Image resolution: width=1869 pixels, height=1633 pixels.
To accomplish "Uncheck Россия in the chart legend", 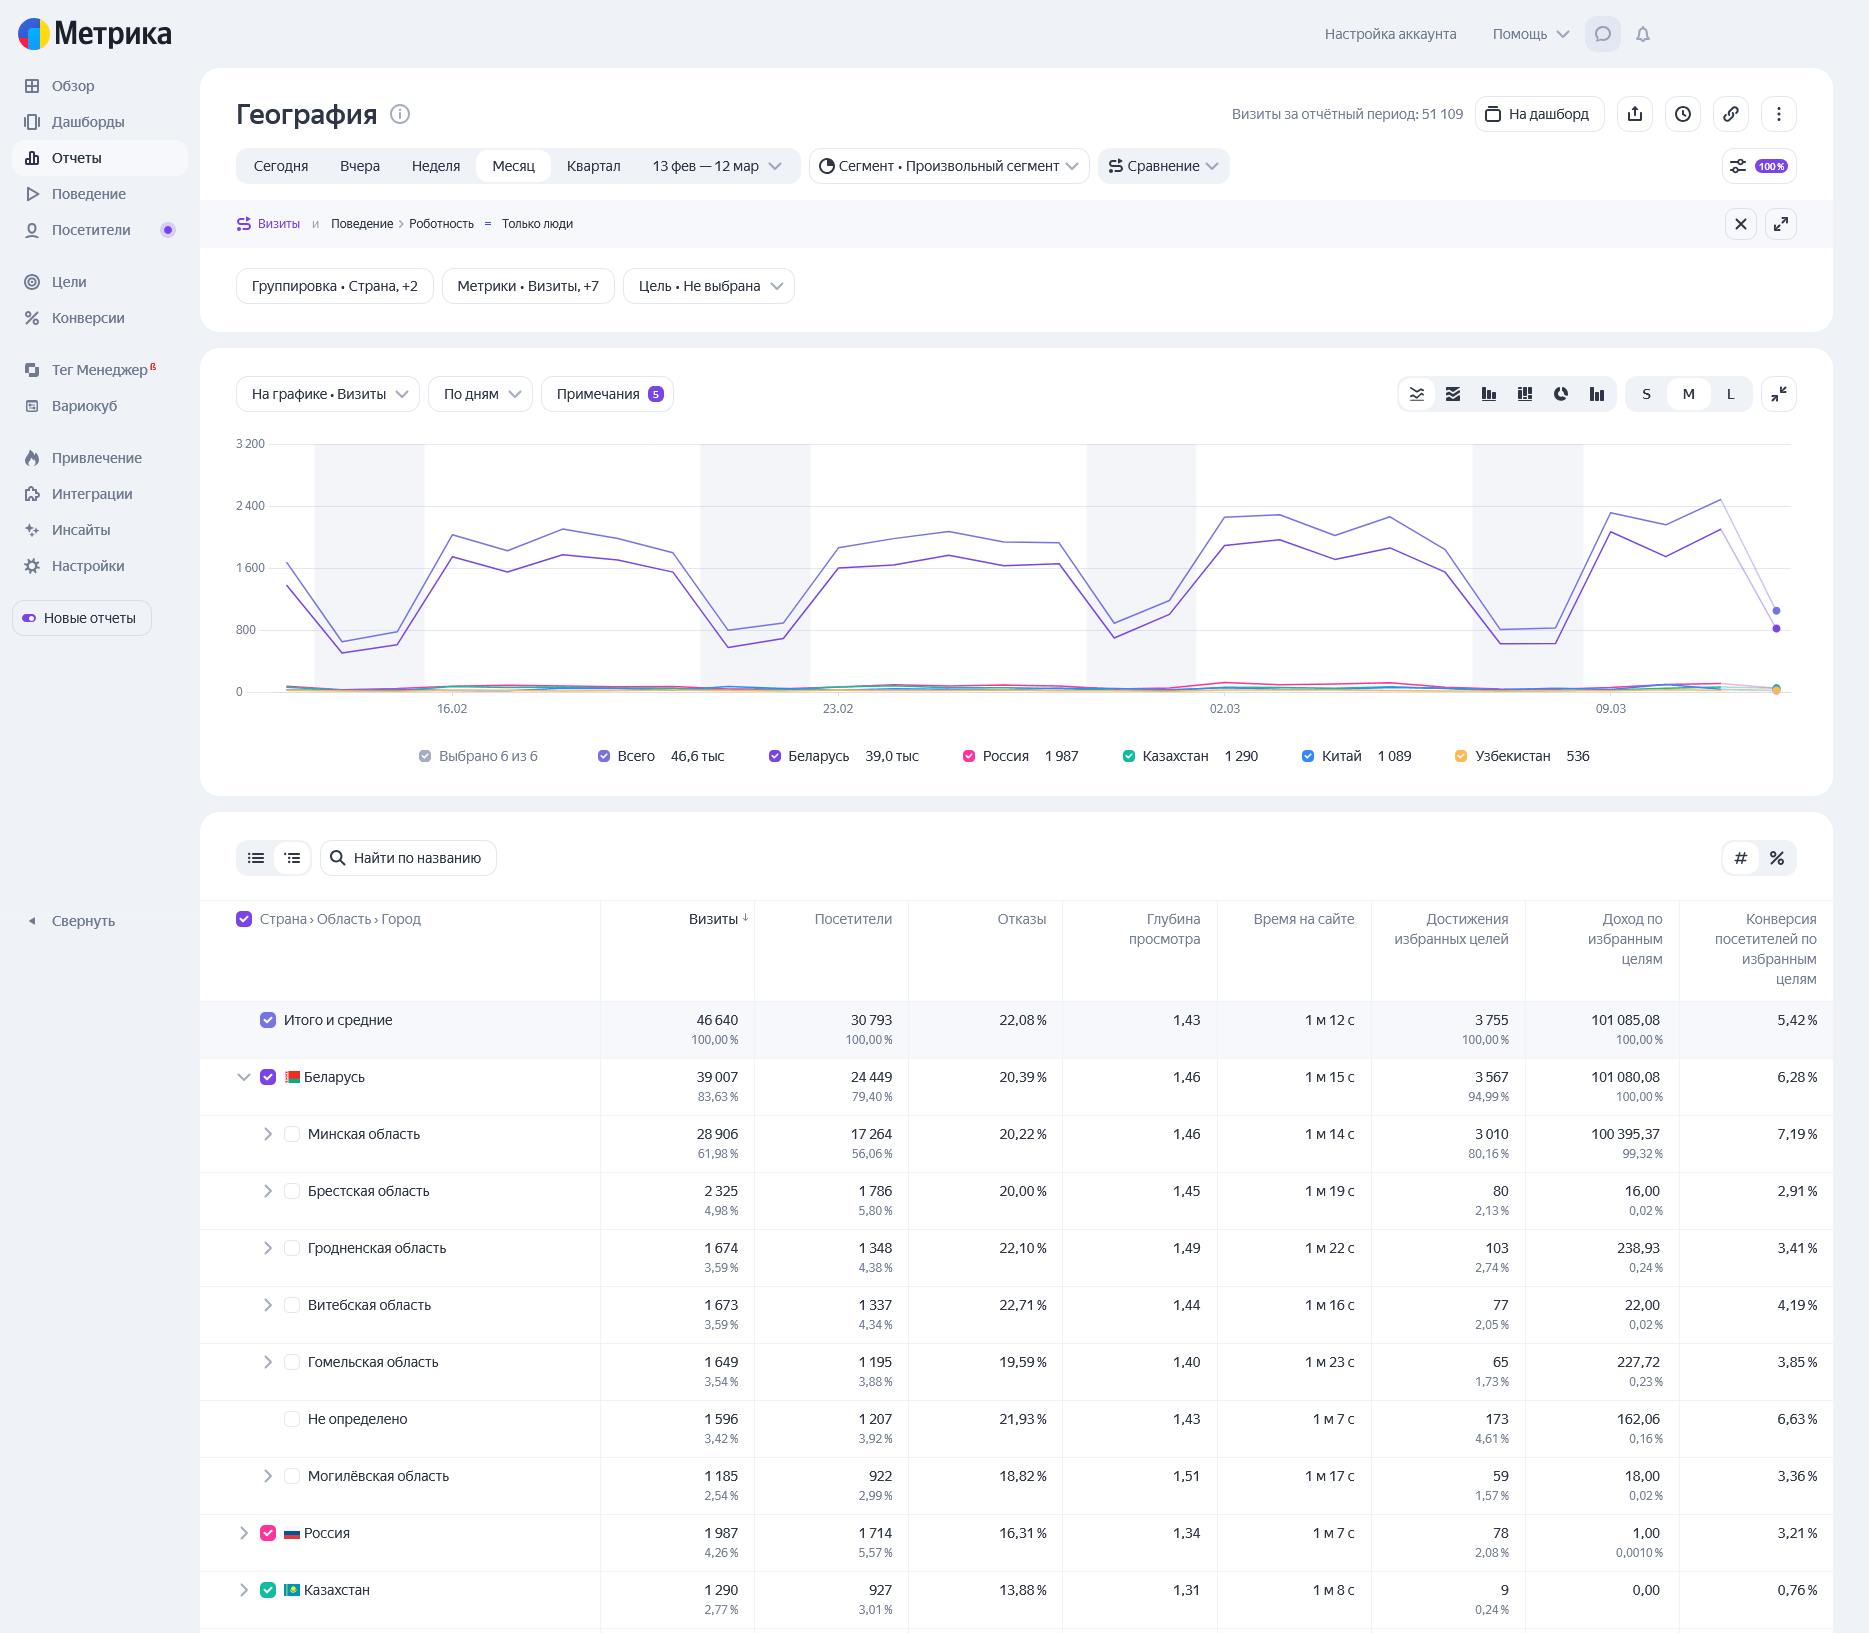I will click(969, 756).
